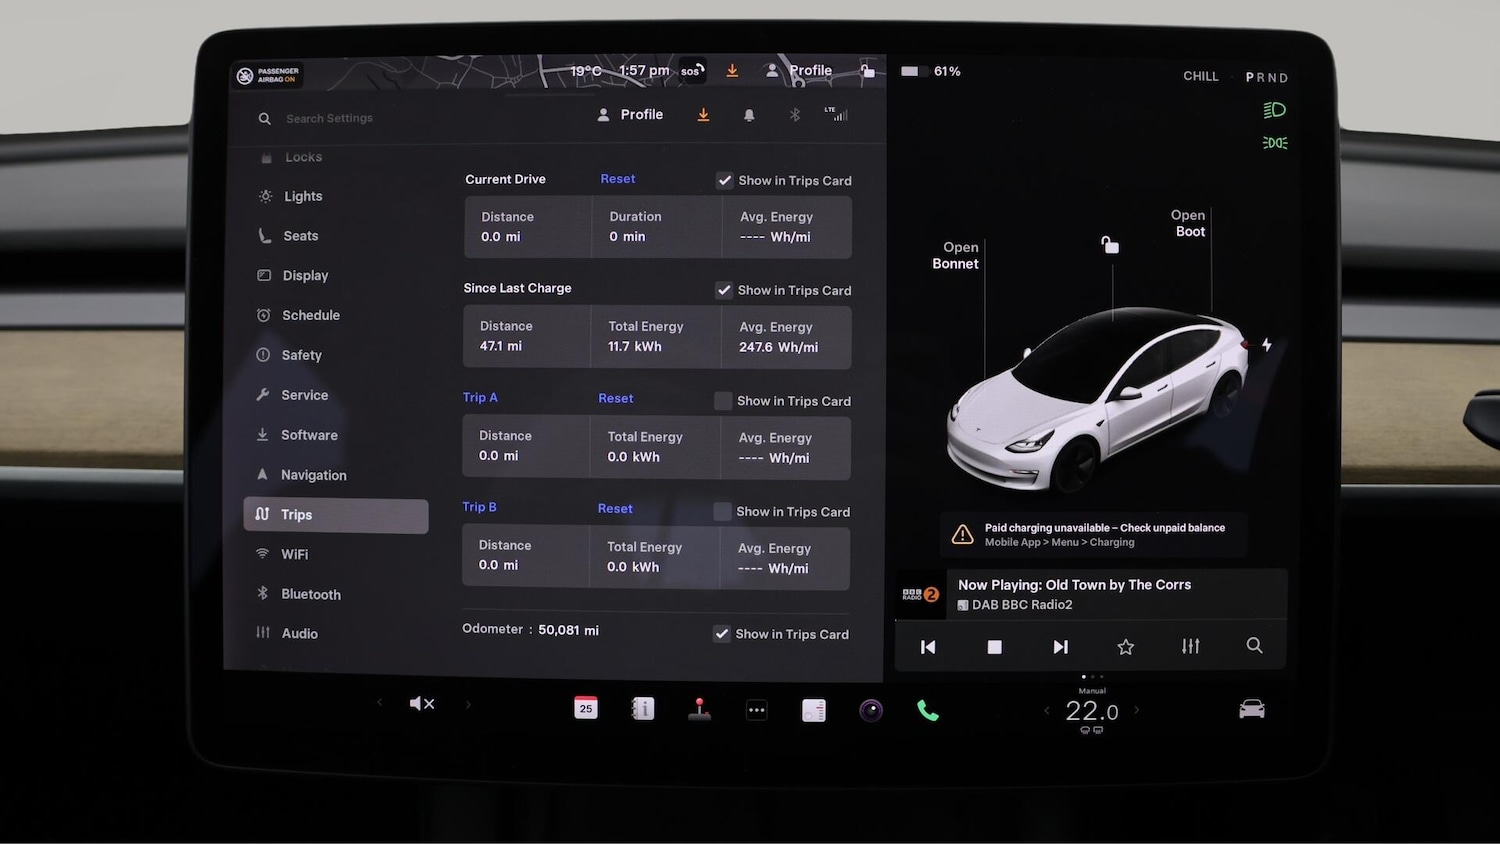Tap the phone icon in bottom dock
This screenshot has height=844, width=1500.
pyautogui.click(x=928, y=711)
